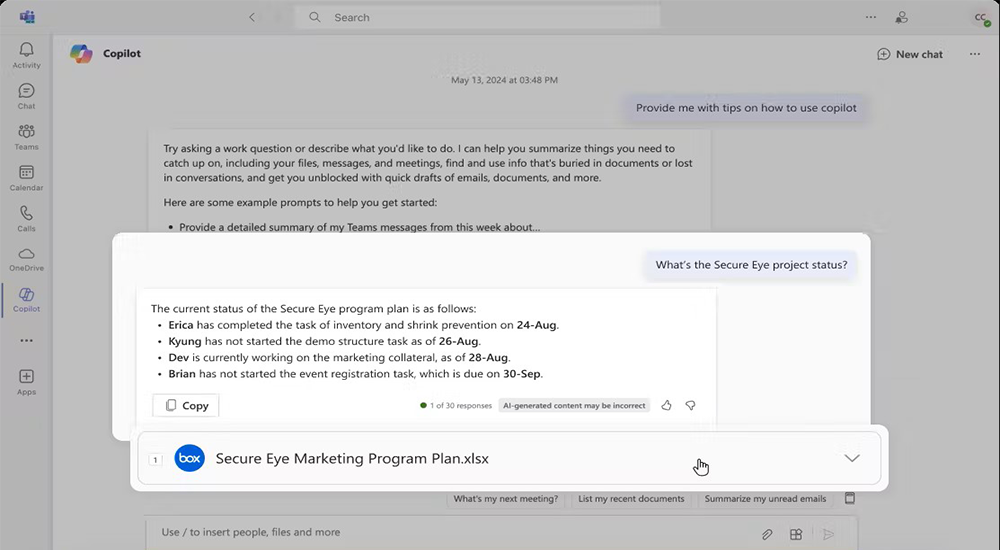Viewport: 1000px width, 550px height.
Task: Click the May 13, 2024 timestamp
Action: point(504,80)
